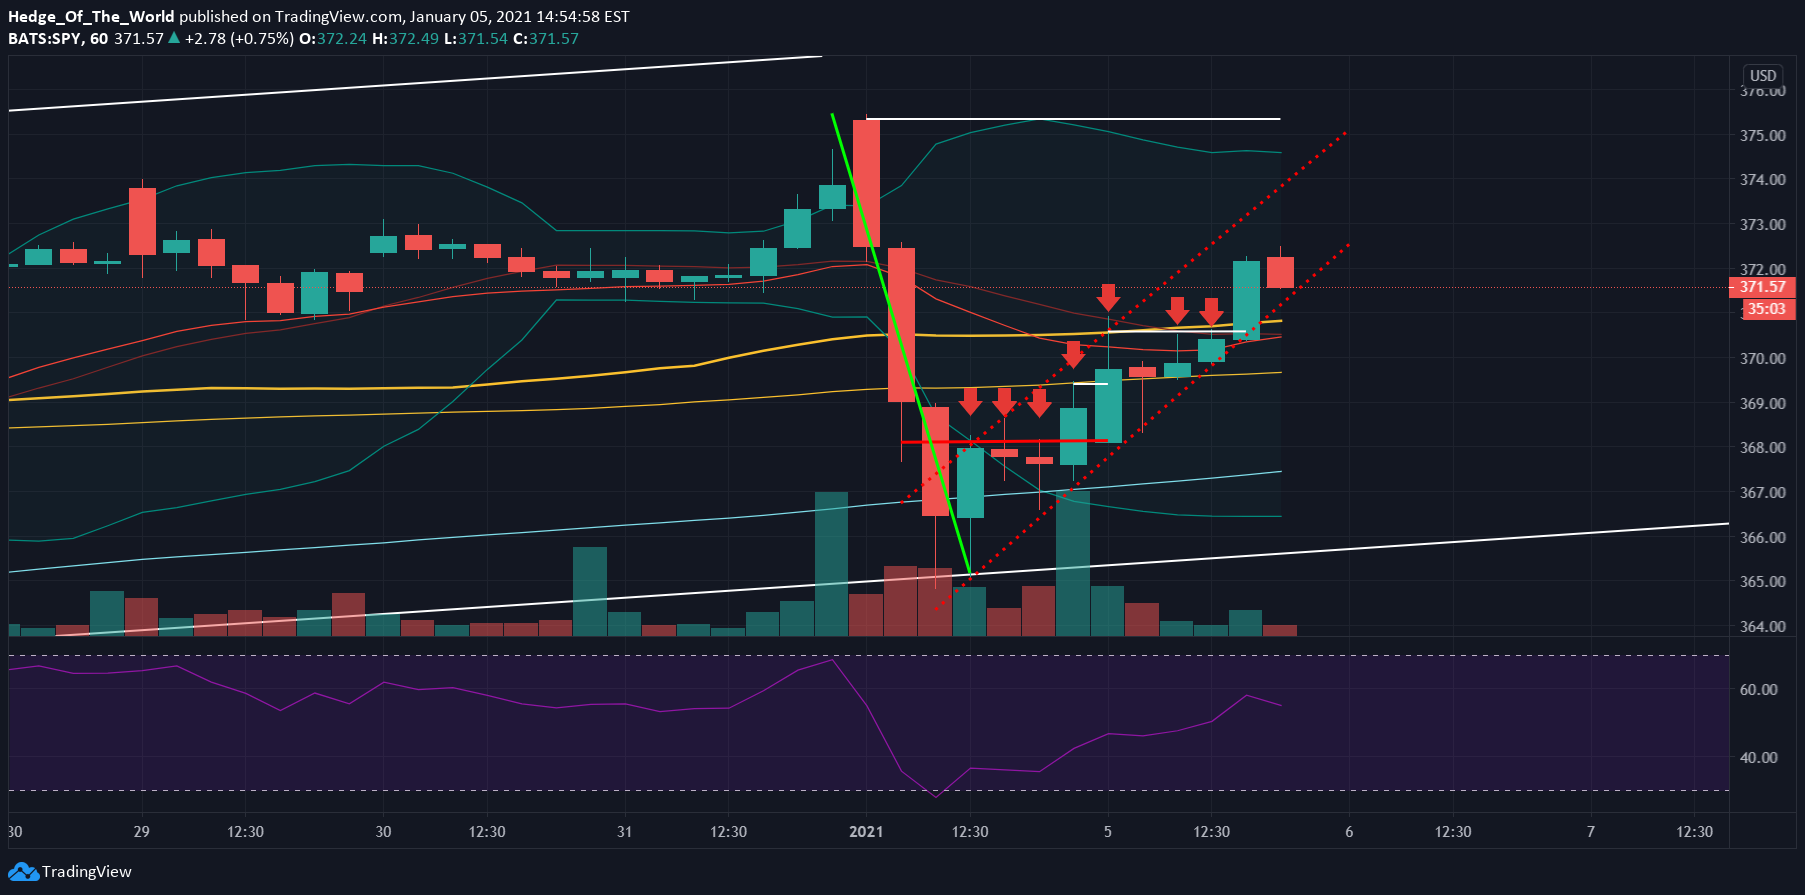
Task: Click the TradingView wordmark at bottom left
Action: 87,871
